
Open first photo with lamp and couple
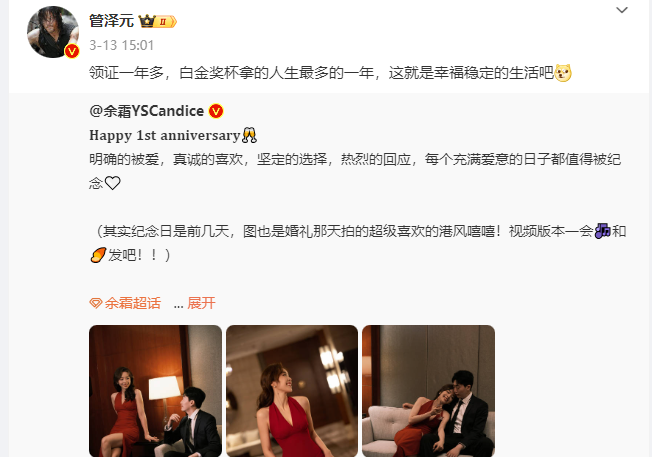(x=156, y=391)
